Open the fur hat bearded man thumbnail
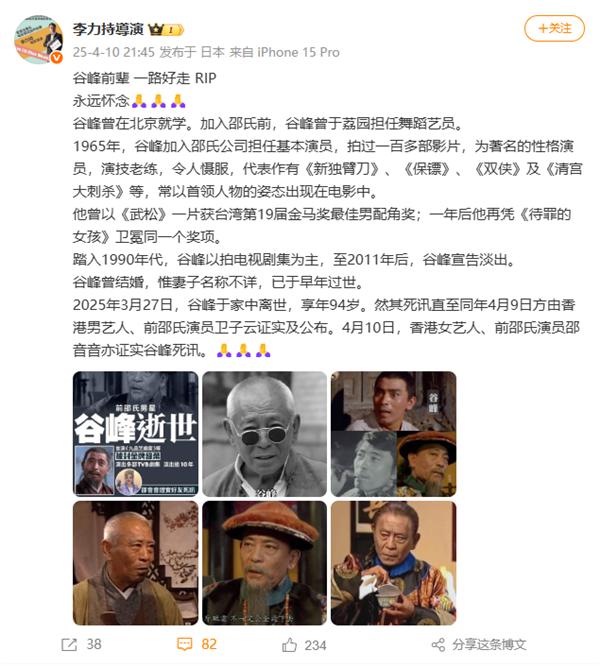The width and height of the screenshot is (600, 667). [x=264, y=563]
